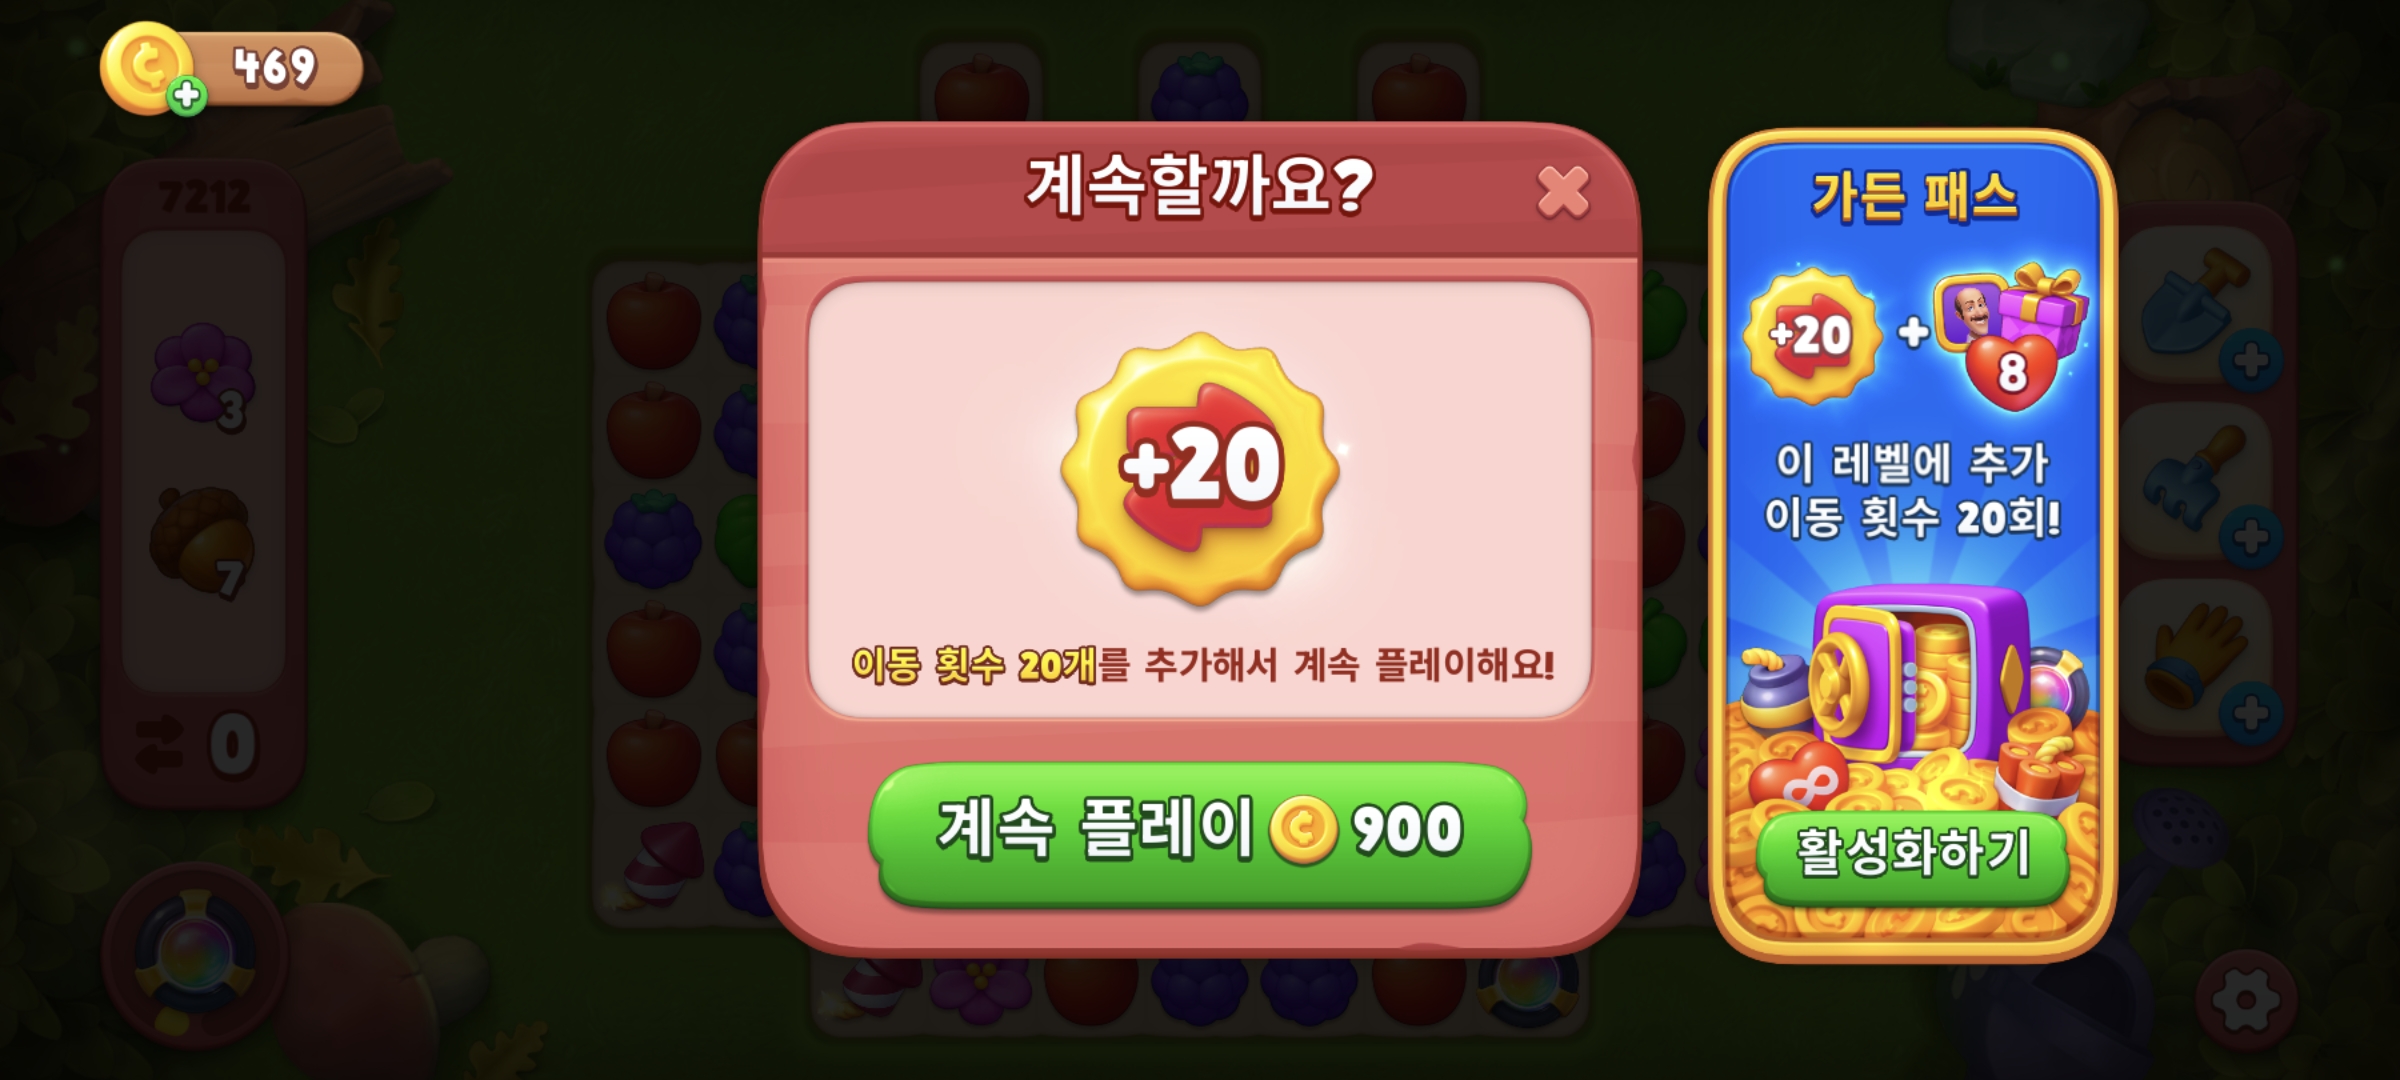Add more rake boosters via plus
The height and width of the screenshot is (1080, 2400).
2250,537
